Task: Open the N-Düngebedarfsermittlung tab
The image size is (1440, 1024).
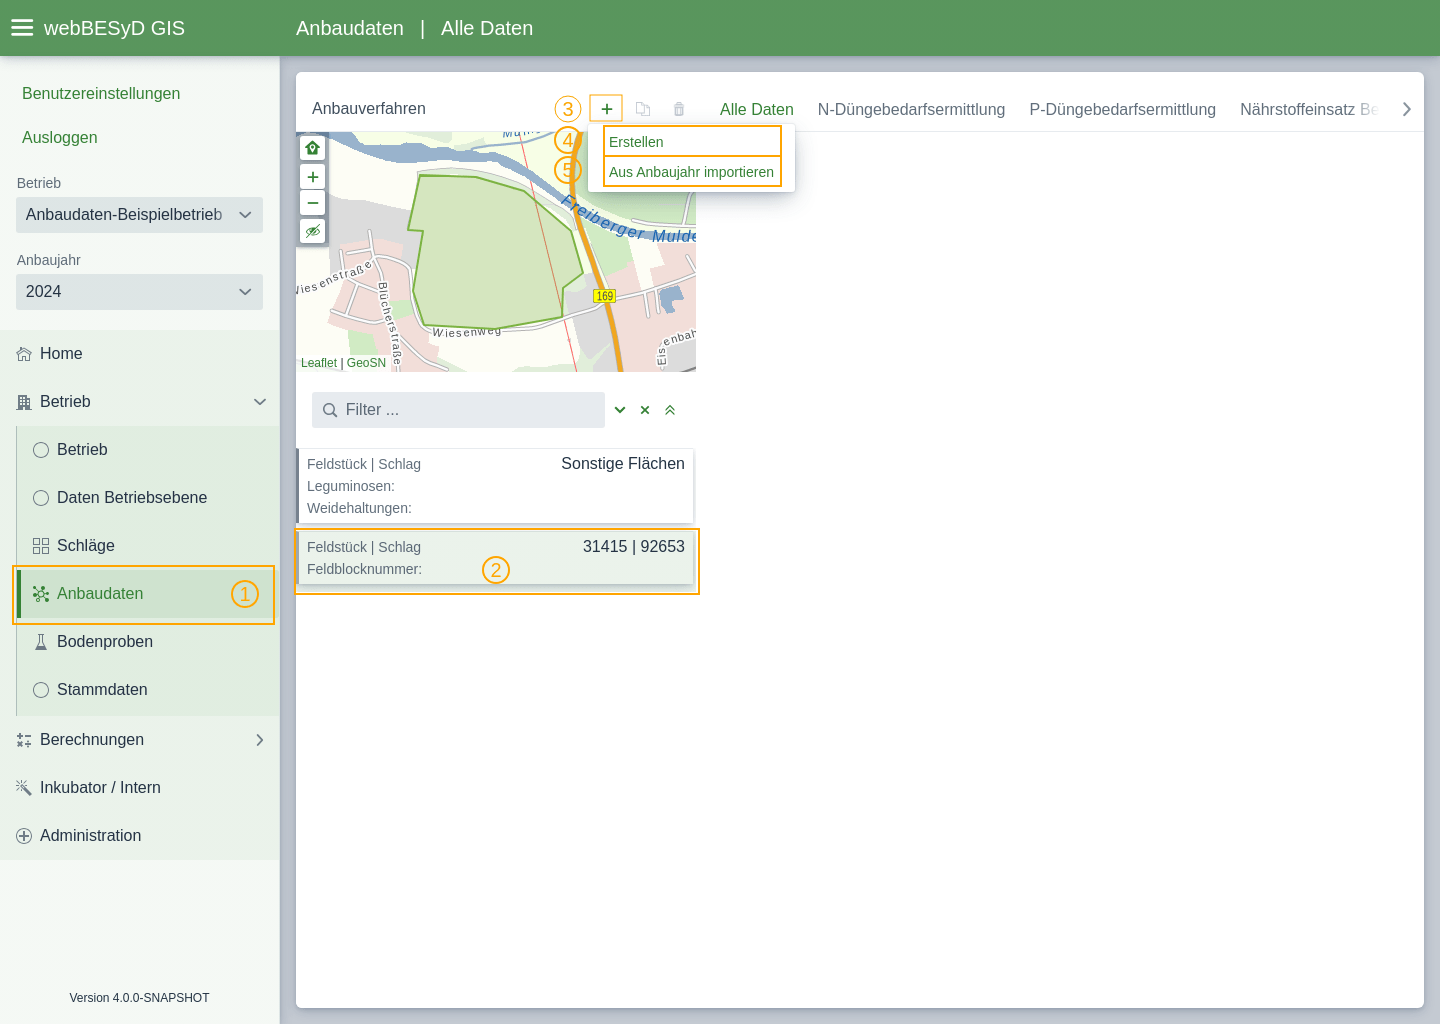Action: [x=911, y=110]
